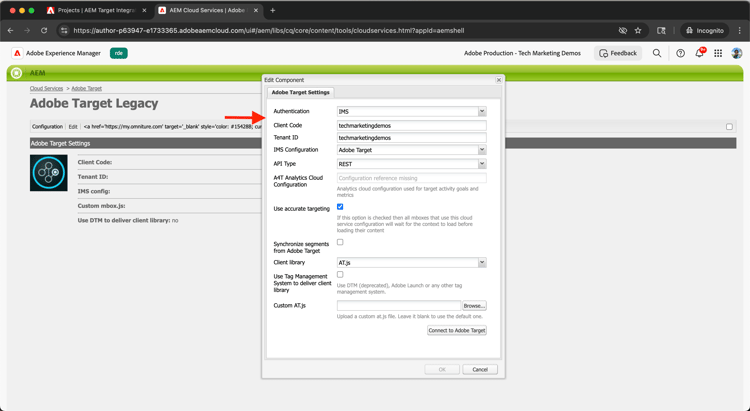Image resolution: width=750 pixels, height=411 pixels.
Task: Click the Cancel button
Action: (x=480, y=369)
